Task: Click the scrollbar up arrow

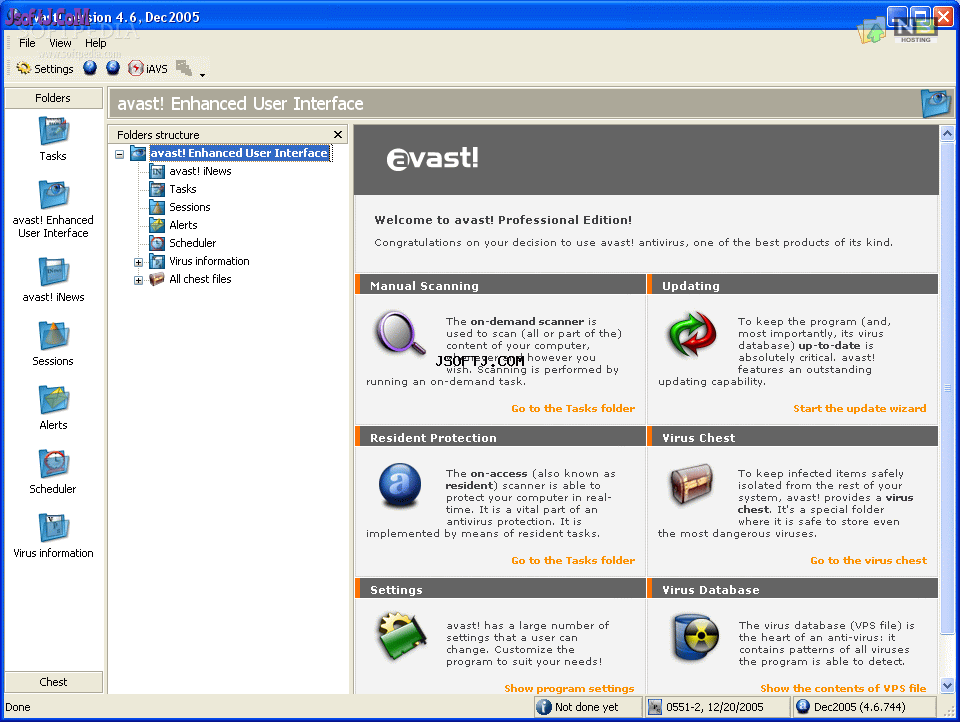Action: (x=947, y=133)
